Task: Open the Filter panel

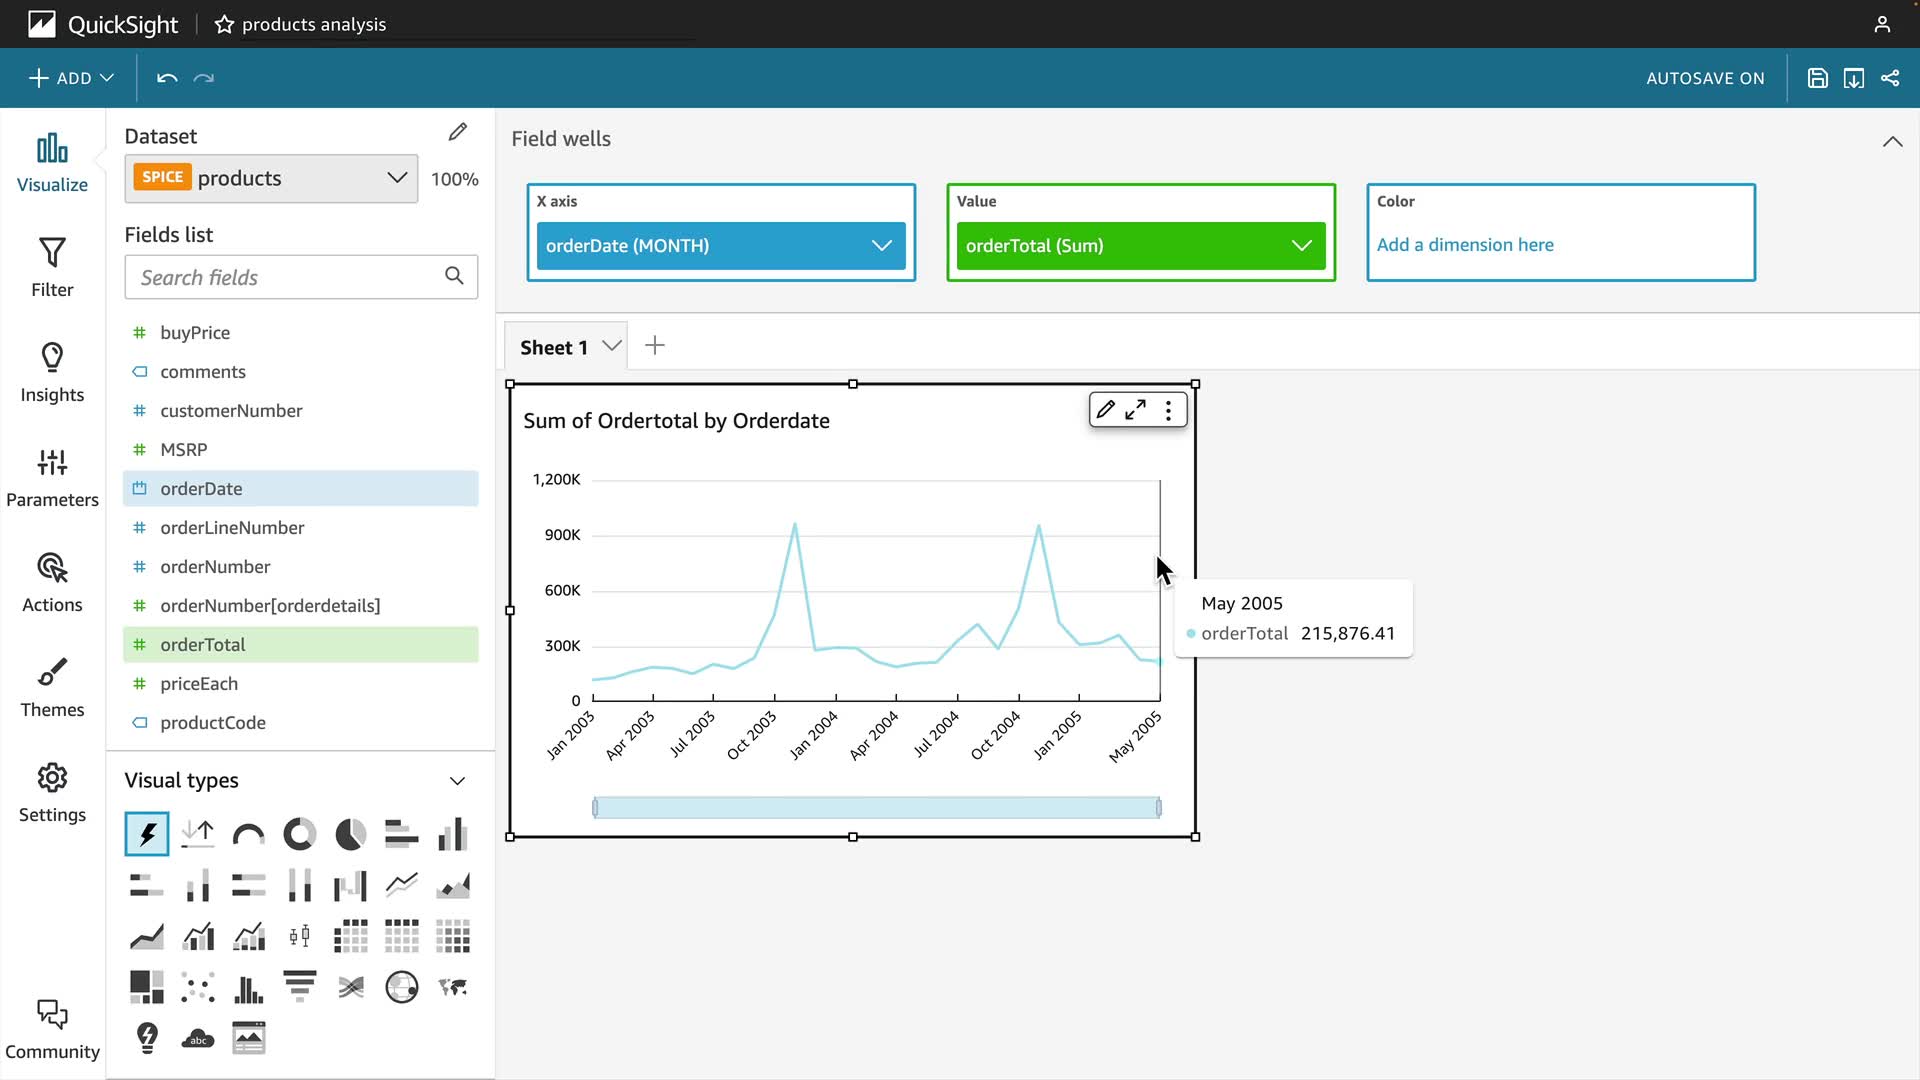Action: (x=52, y=267)
